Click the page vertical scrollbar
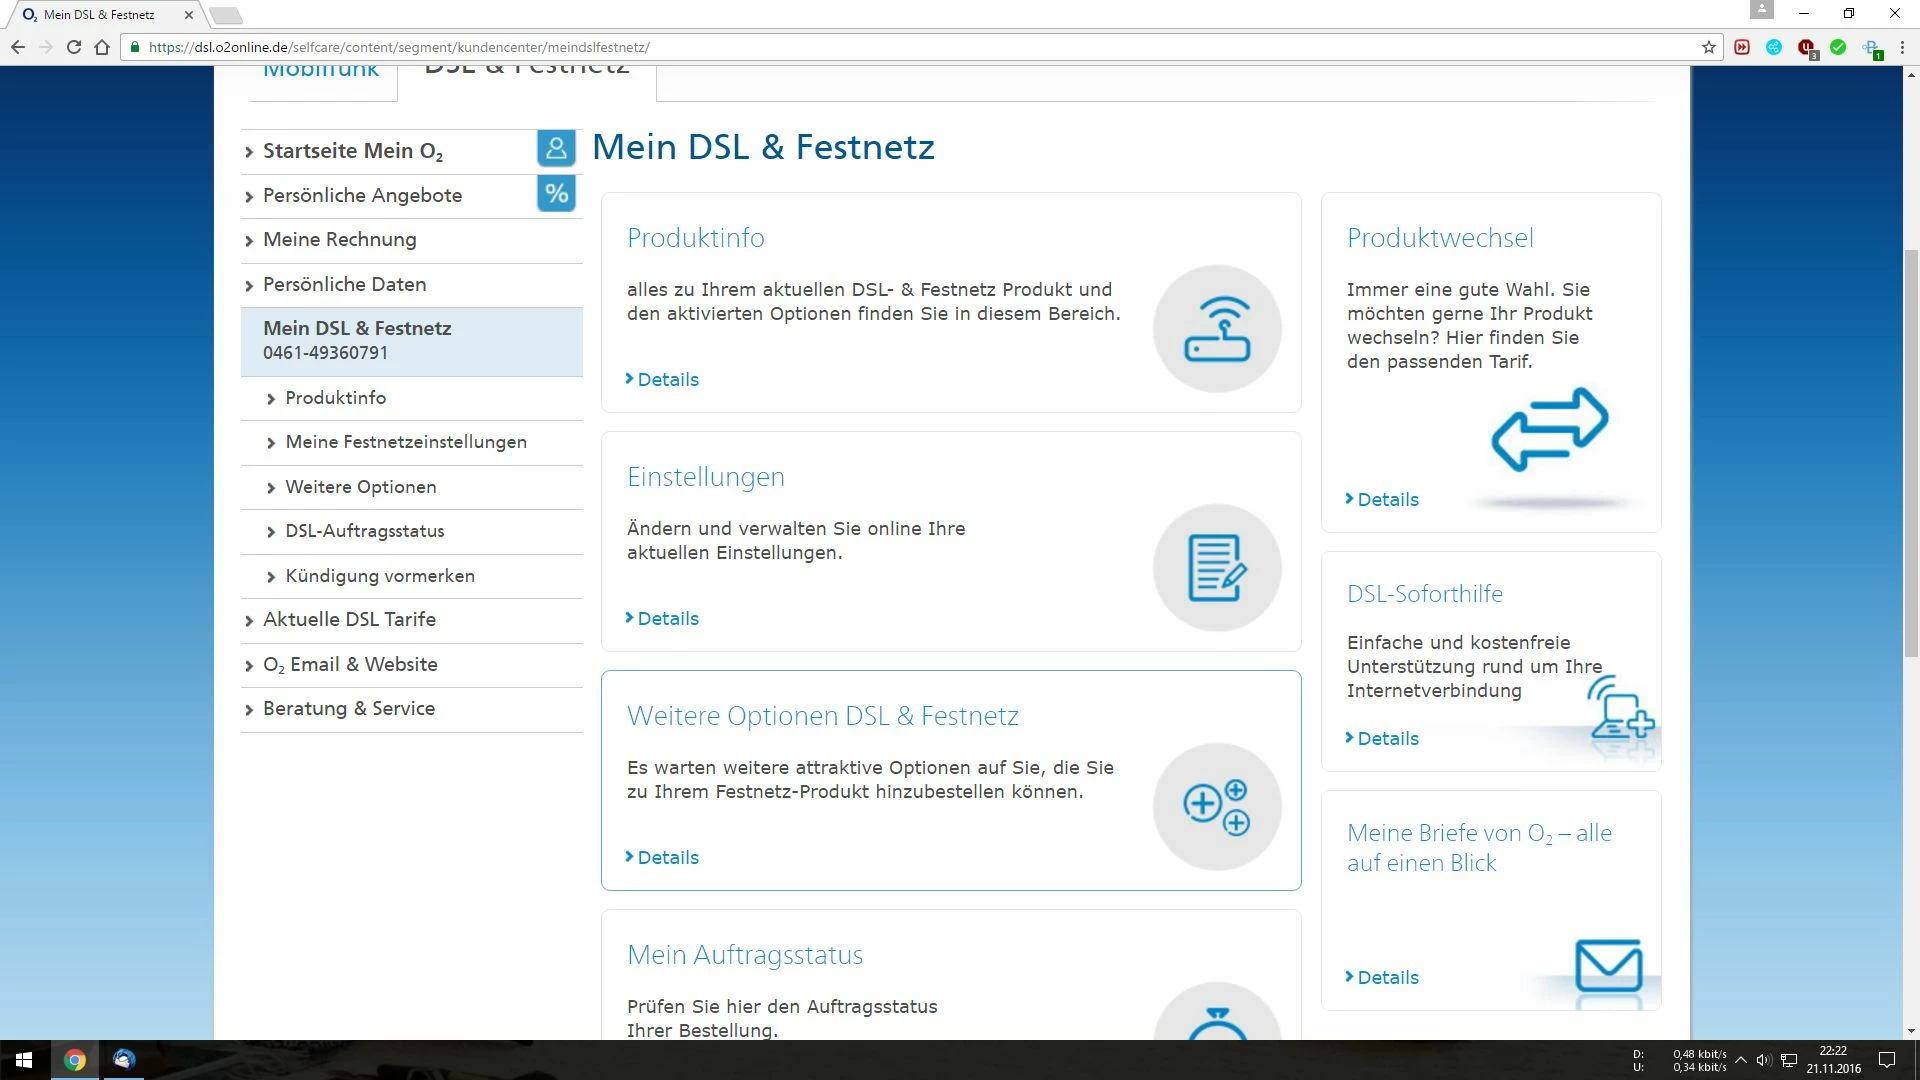1920x1080 pixels. click(1911, 450)
